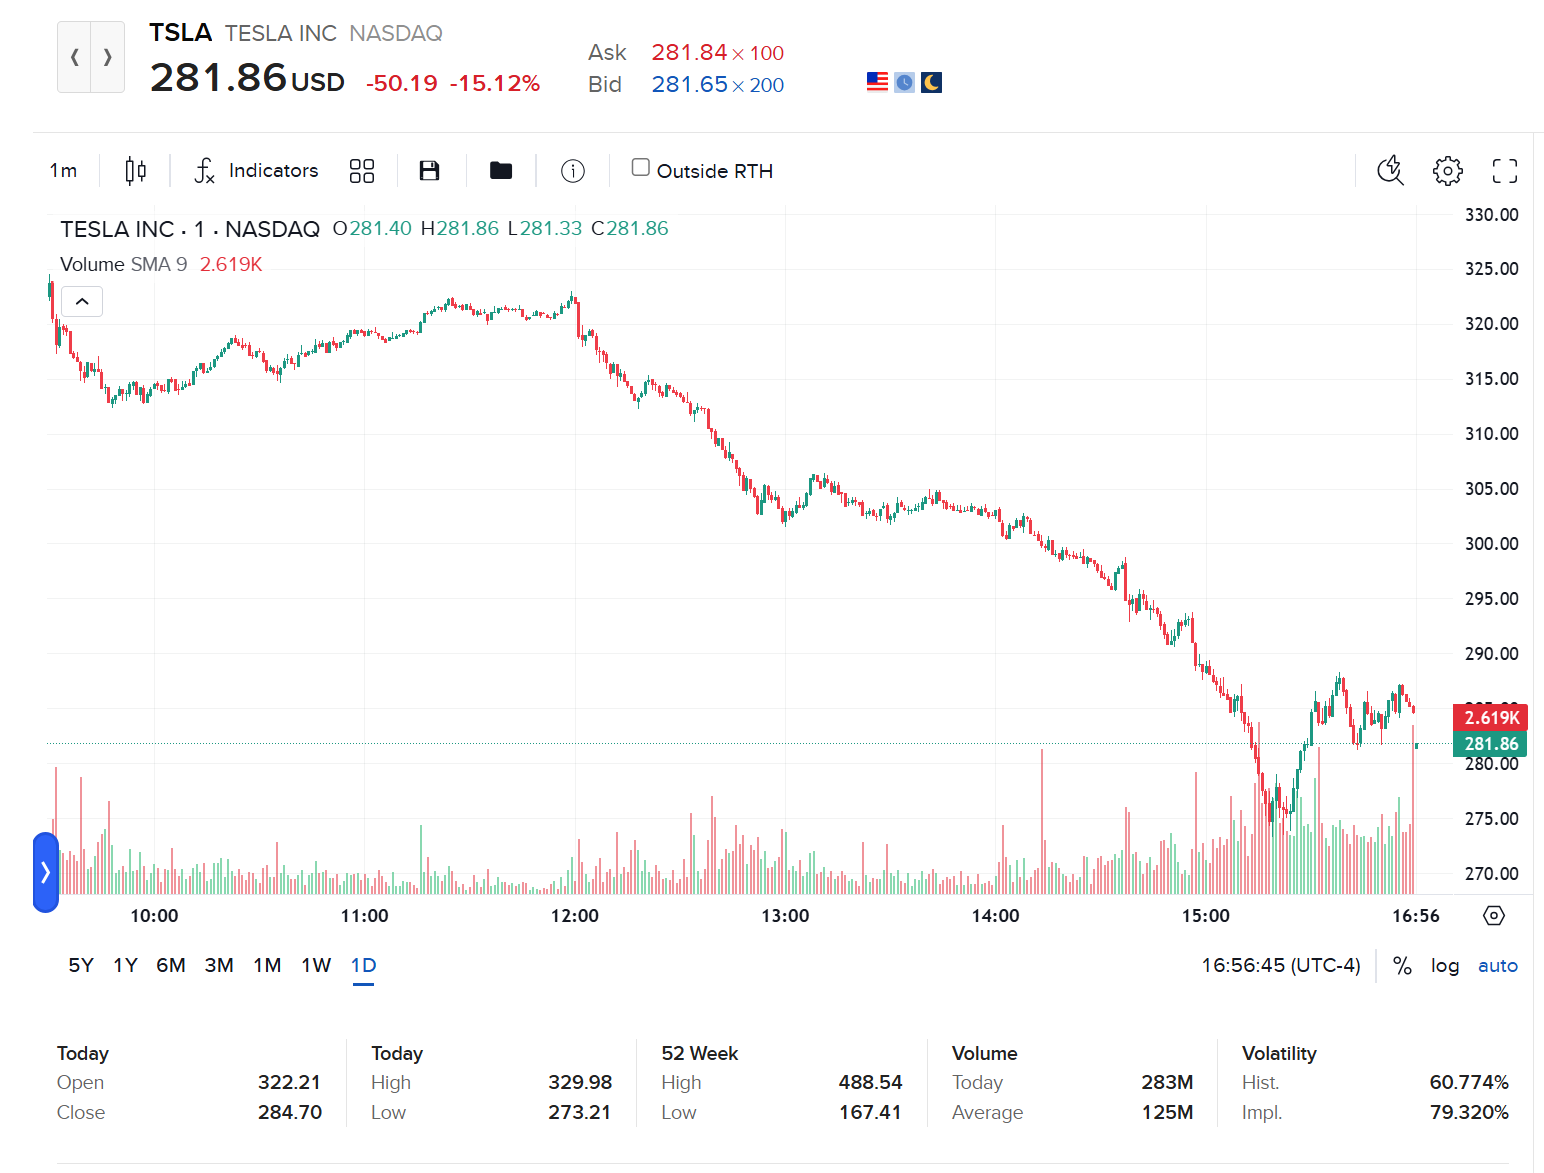This screenshot has width=1544, height=1173.
Task: Click the Ask price 281.84
Action: click(x=689, y=52)
